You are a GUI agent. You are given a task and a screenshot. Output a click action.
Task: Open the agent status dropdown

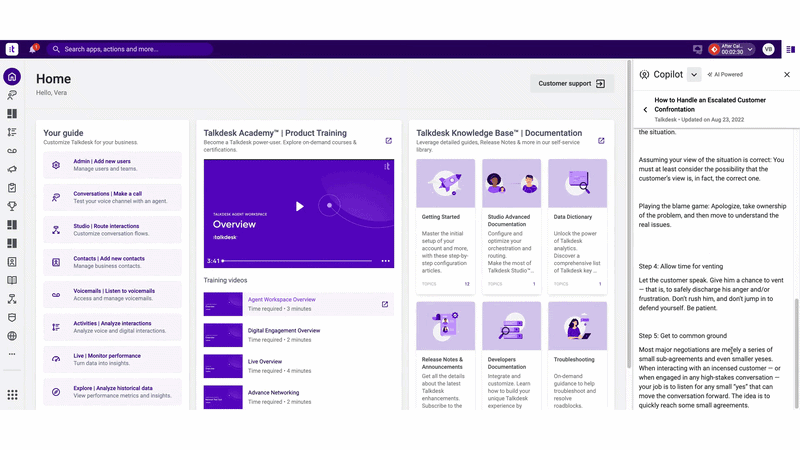pyautogui.click(x=731, y=49)
